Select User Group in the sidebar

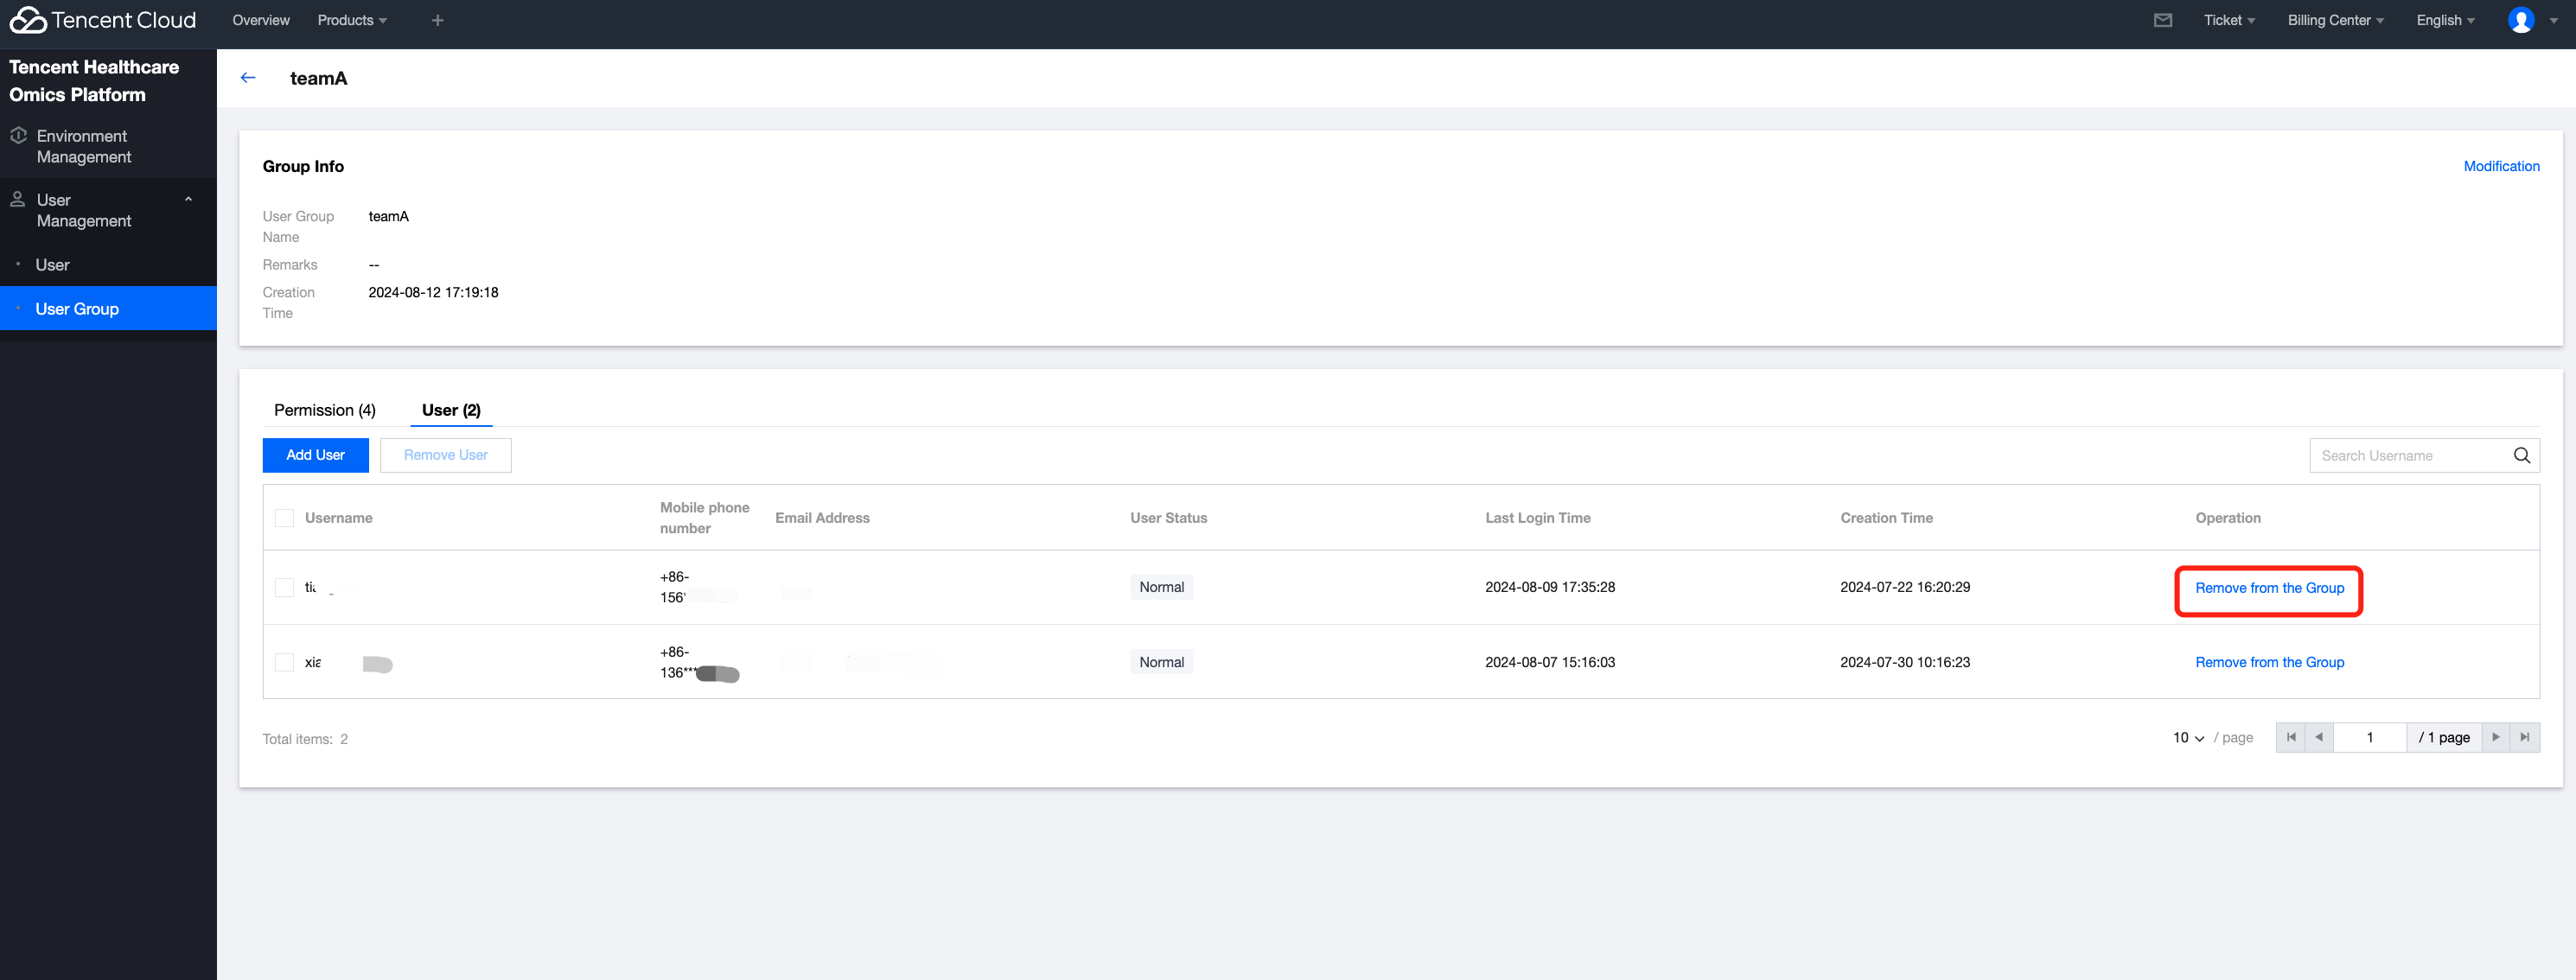click(108, 309)
